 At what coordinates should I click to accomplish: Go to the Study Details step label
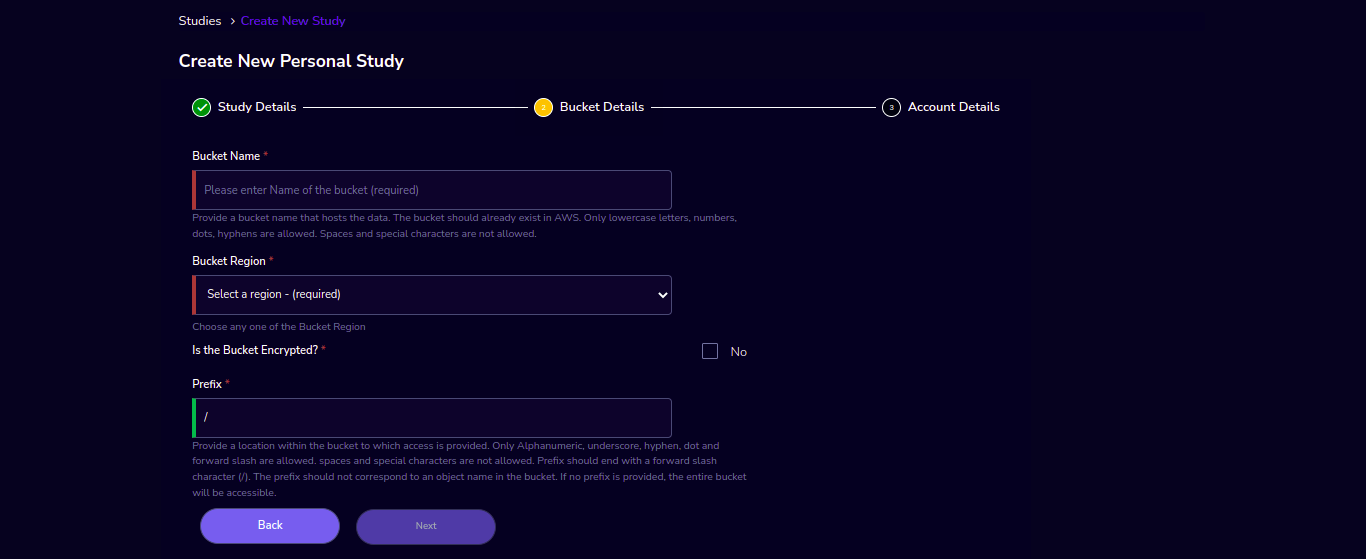[257, 107]
